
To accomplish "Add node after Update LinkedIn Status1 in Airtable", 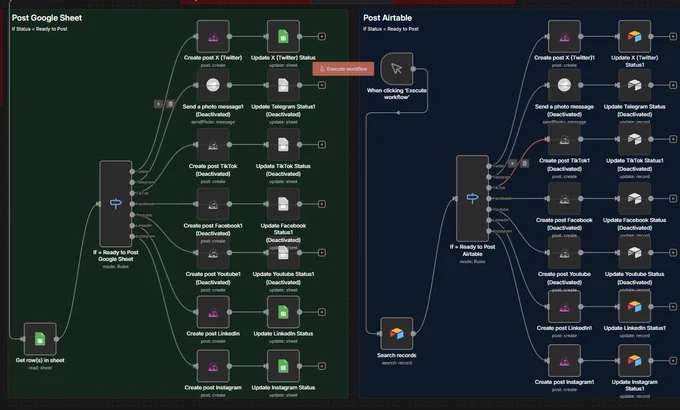I will coord(673,307).
